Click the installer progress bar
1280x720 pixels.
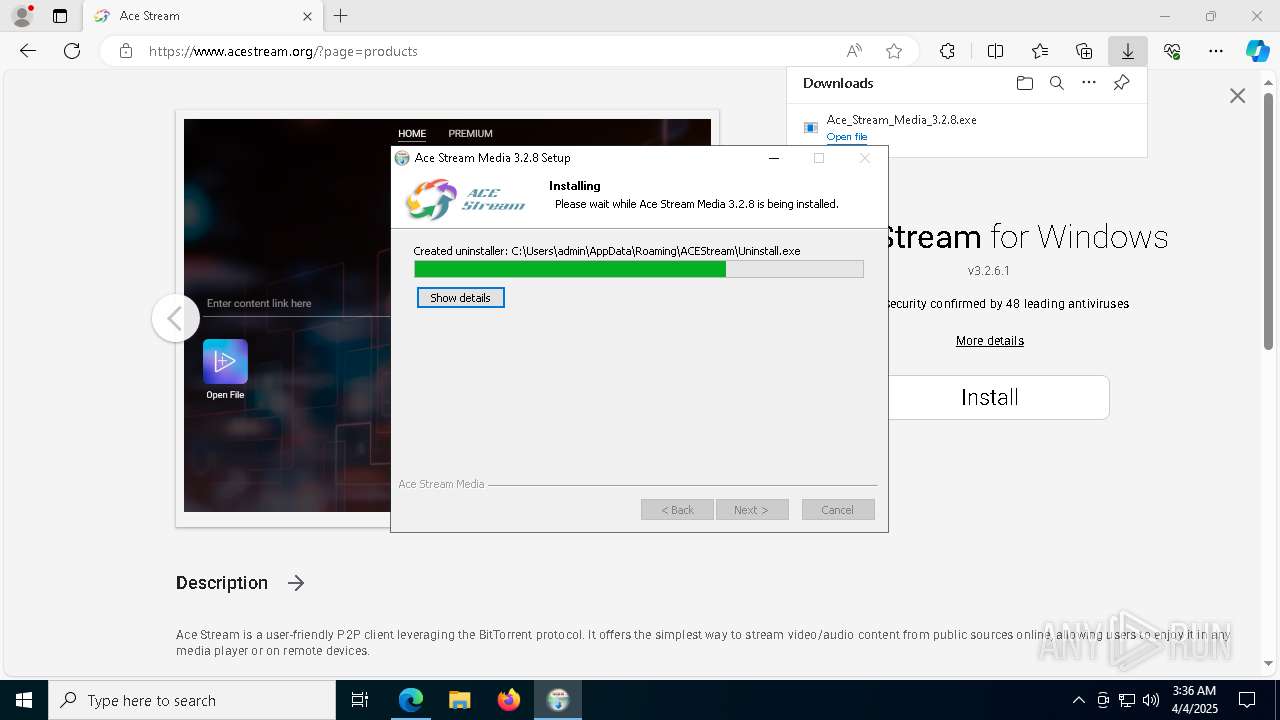pos(638,269)
